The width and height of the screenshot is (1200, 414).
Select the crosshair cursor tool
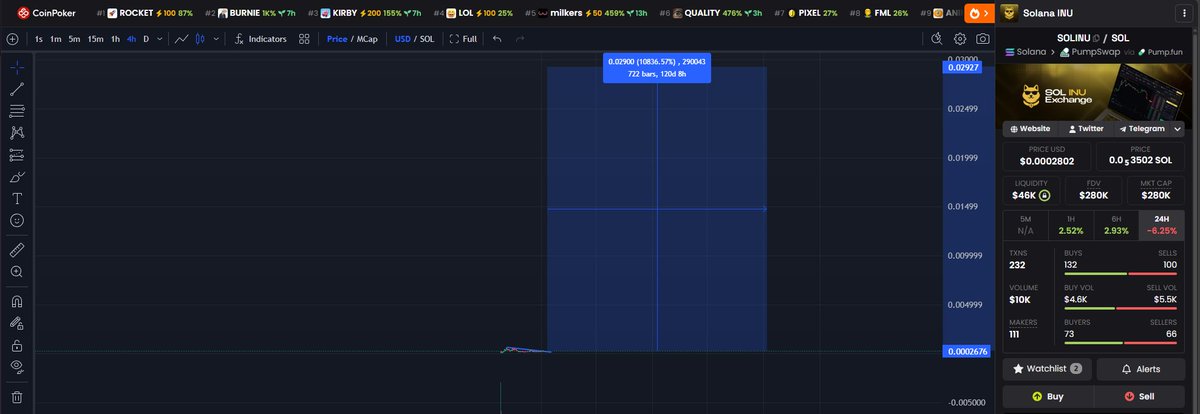point(17,68)
